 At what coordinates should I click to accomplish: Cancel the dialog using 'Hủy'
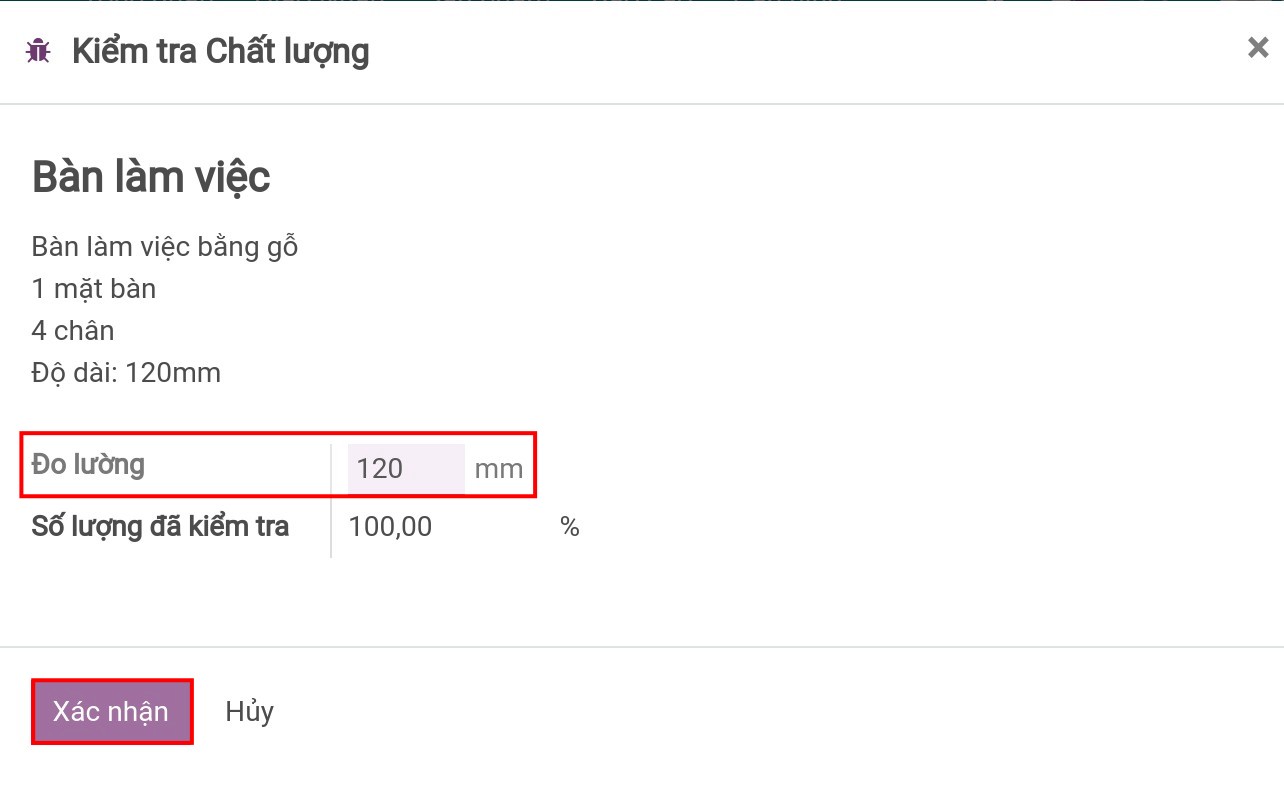[249, 711]
